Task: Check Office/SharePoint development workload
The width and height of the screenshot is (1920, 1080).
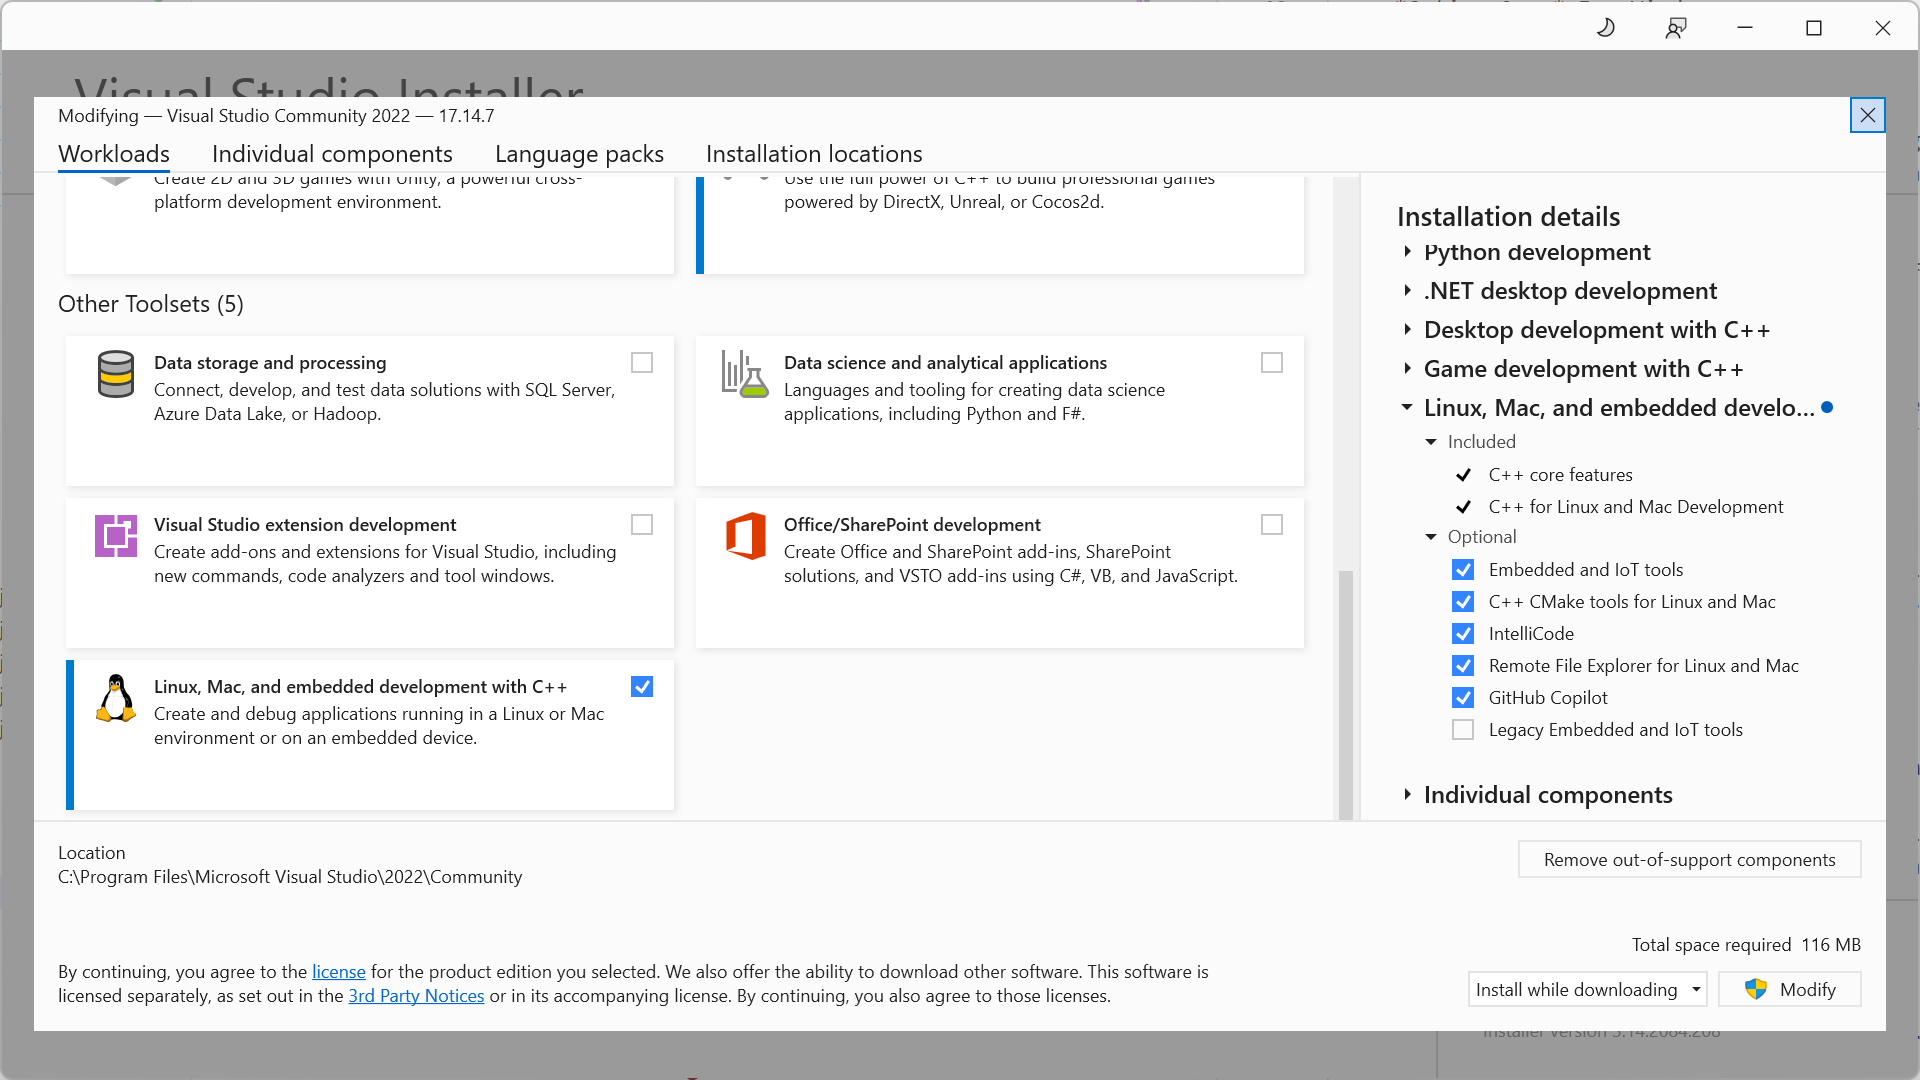Action: [x=1272, y=525]
